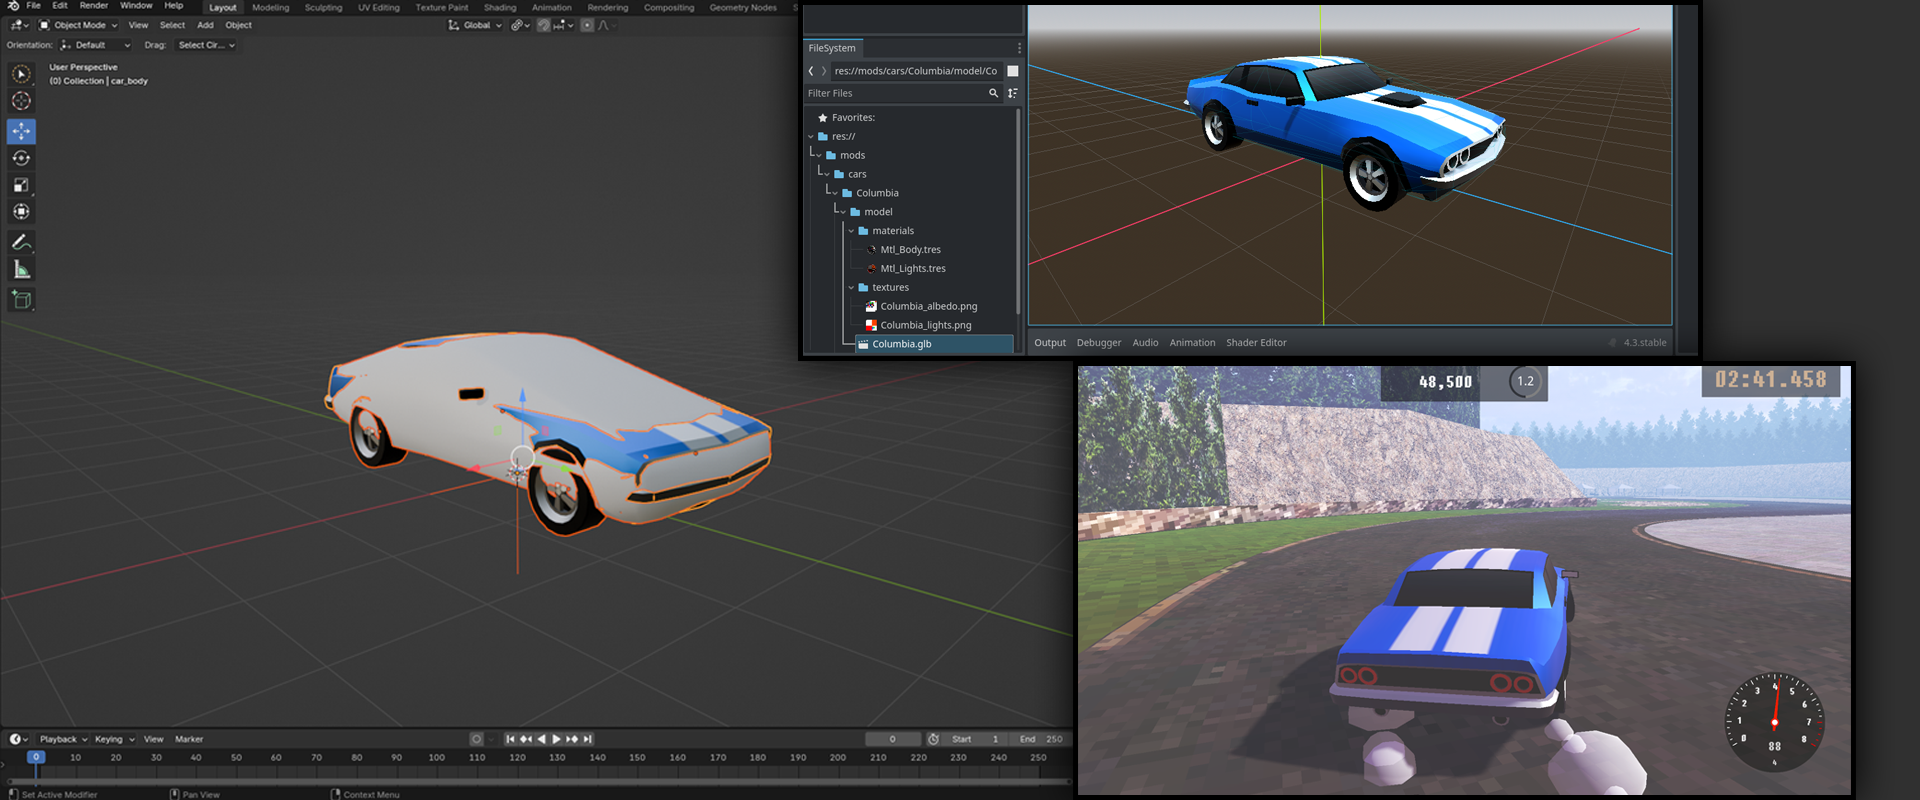Select the Scale tool
Viewport: 1920px width, 800px height.
tap(21, 185)
